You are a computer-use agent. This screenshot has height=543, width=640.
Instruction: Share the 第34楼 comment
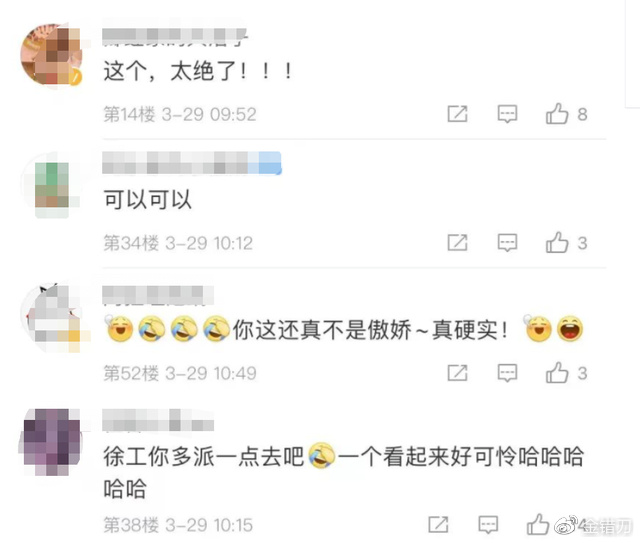pos(458,243)
